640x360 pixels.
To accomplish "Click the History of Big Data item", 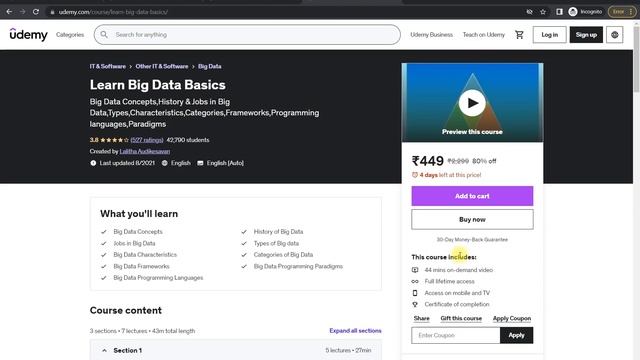I will 278,231.
